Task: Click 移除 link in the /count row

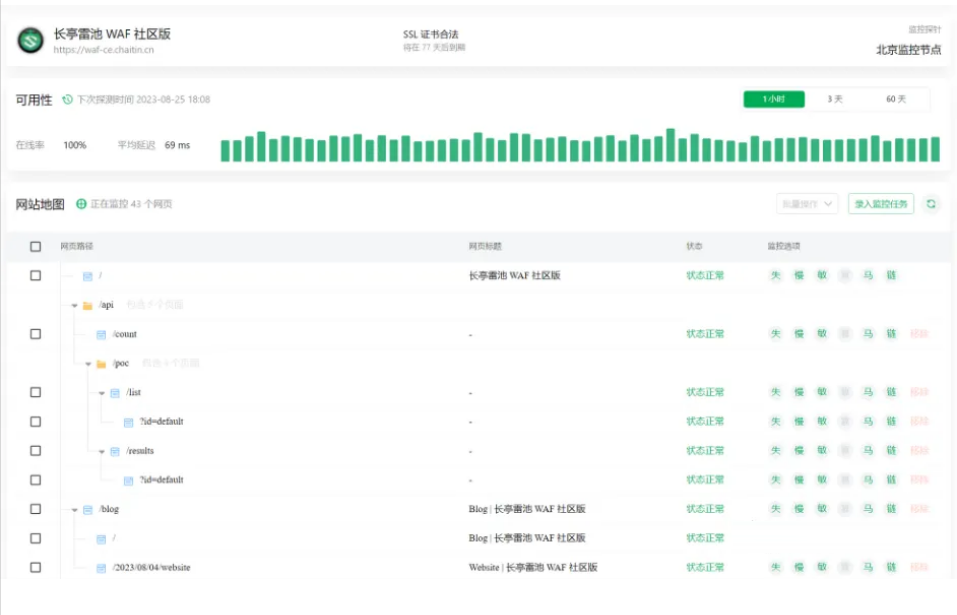Action: 918,334
